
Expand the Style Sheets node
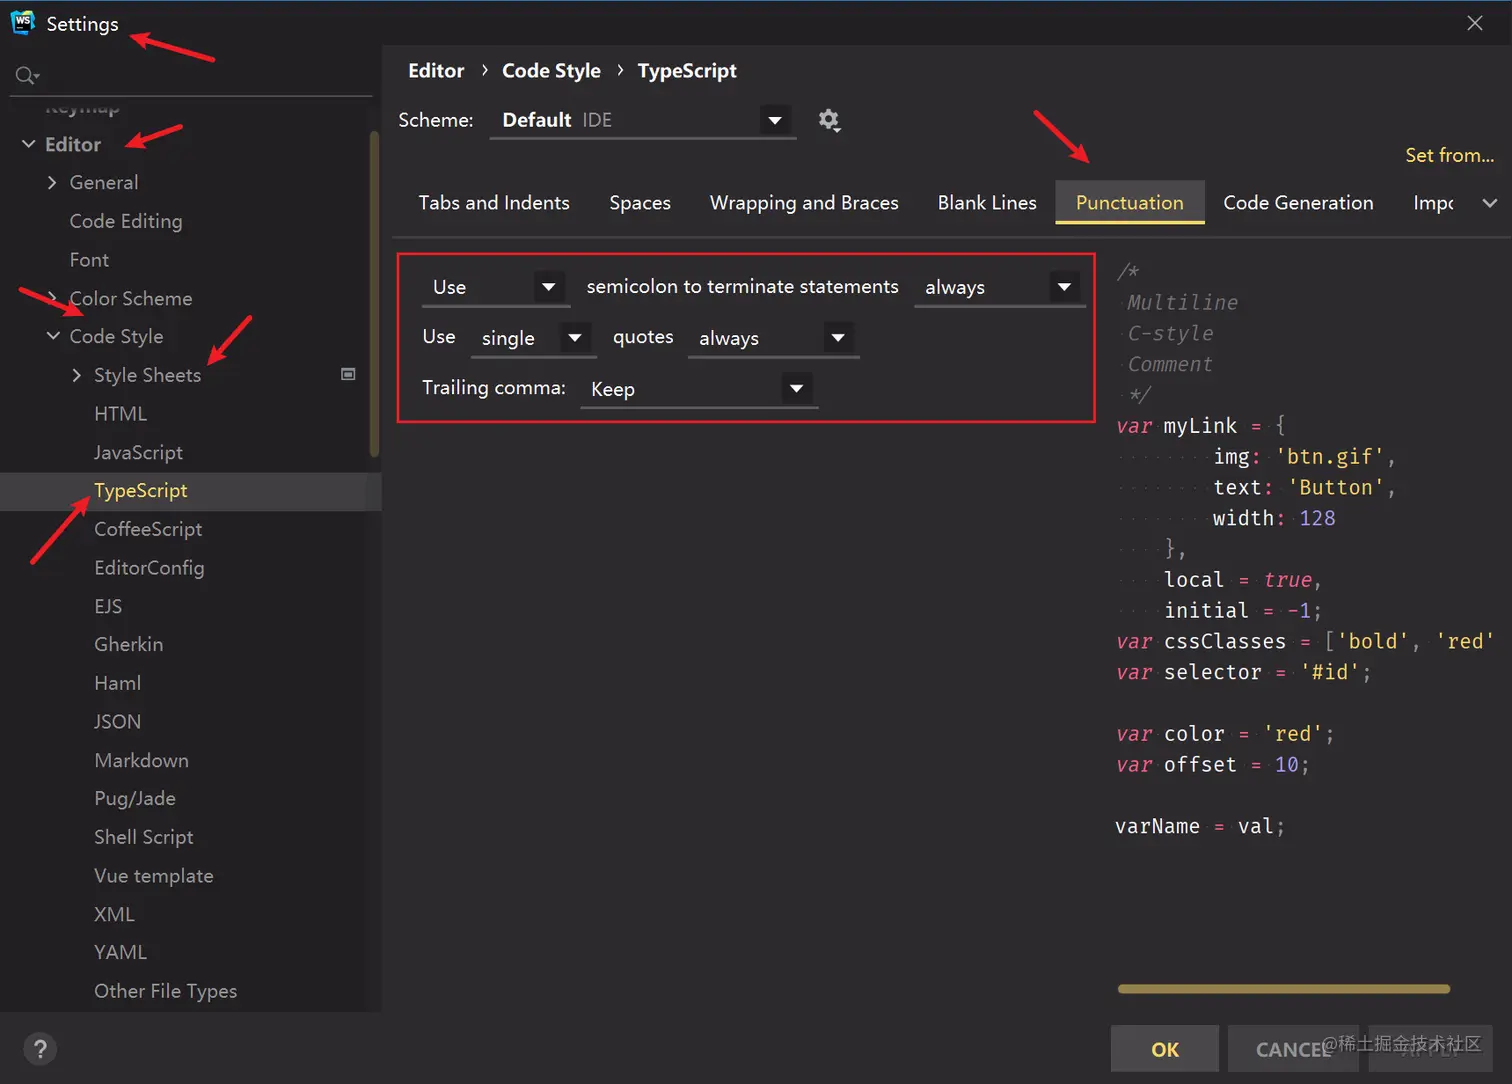tap(77, 375)
